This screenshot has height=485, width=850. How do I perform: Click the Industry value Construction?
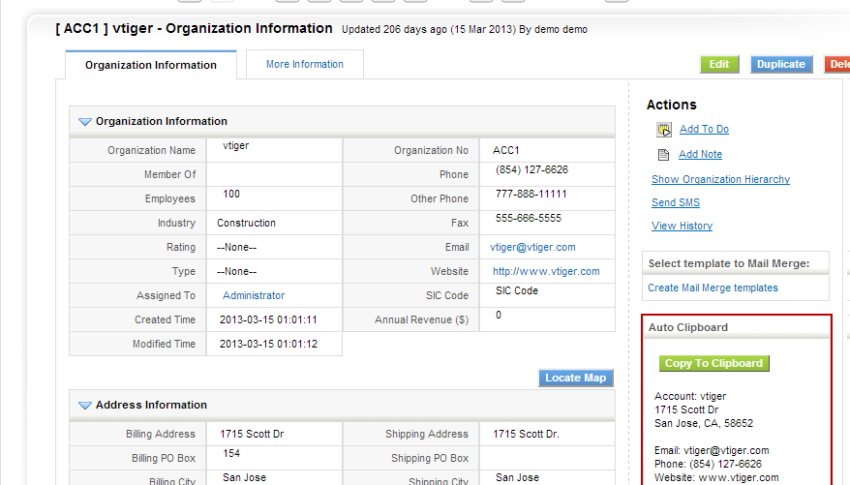point(246,223)
